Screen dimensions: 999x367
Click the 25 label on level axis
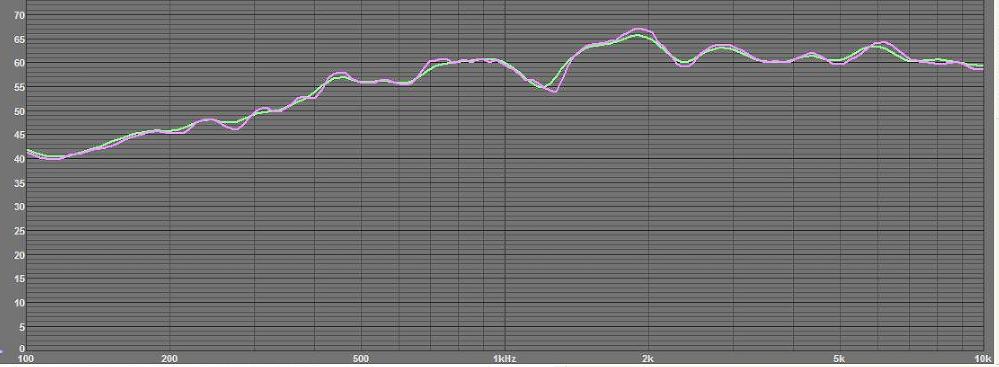(19, 231)
